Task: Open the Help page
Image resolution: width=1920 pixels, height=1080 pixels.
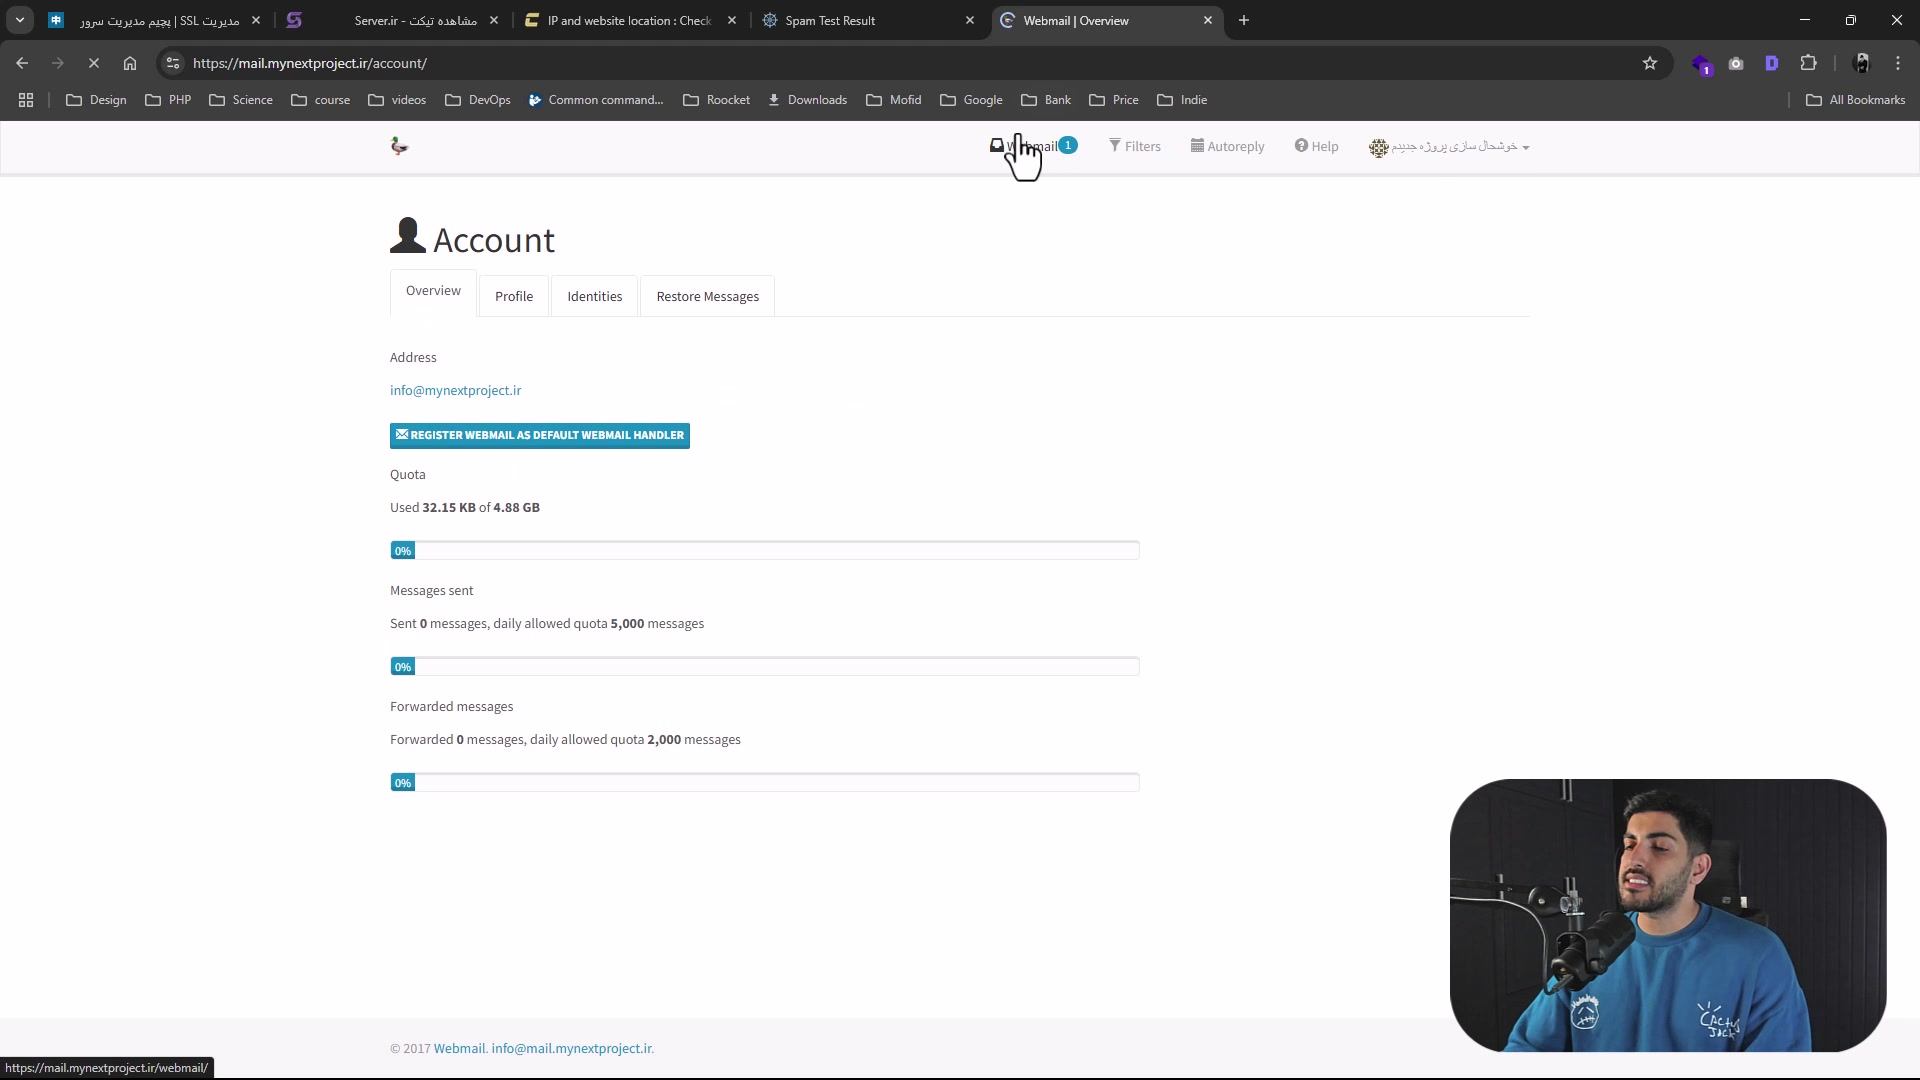Action: 1316,146
